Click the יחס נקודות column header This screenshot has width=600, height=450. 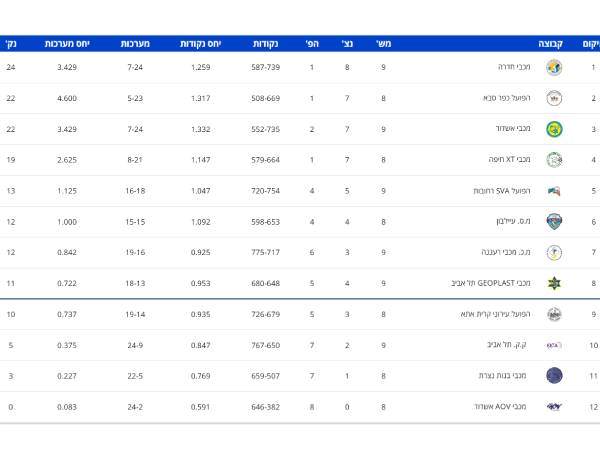[x=200, y=44]
